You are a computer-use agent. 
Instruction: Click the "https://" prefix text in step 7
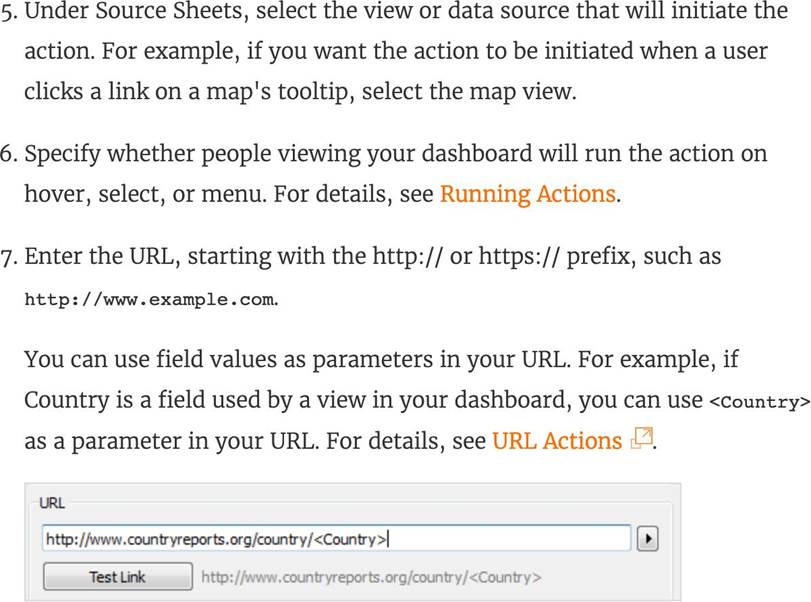520,257
